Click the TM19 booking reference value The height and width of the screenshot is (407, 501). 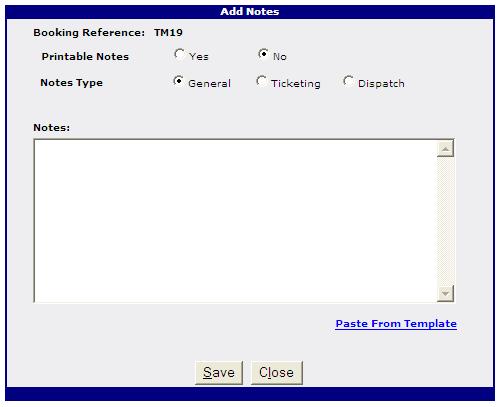pos(168,33)
